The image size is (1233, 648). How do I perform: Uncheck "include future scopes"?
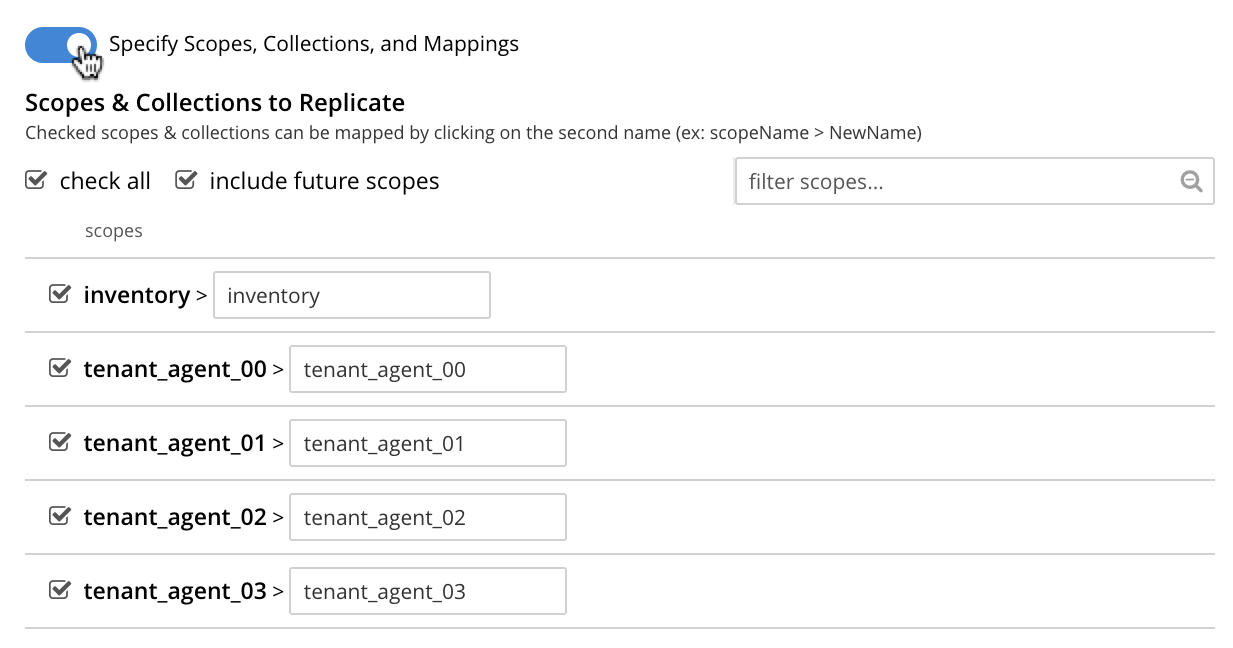(x=186, y=179)
